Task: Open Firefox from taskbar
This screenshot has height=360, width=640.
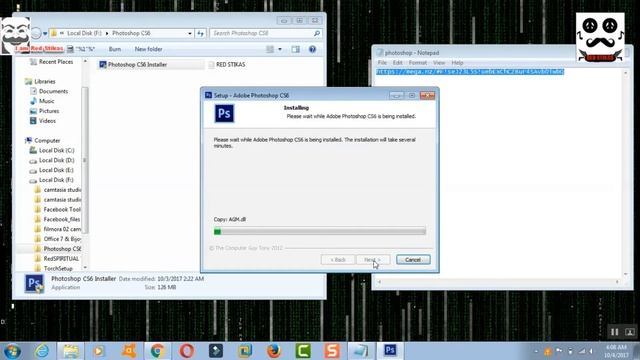Action: coord(274,351)
